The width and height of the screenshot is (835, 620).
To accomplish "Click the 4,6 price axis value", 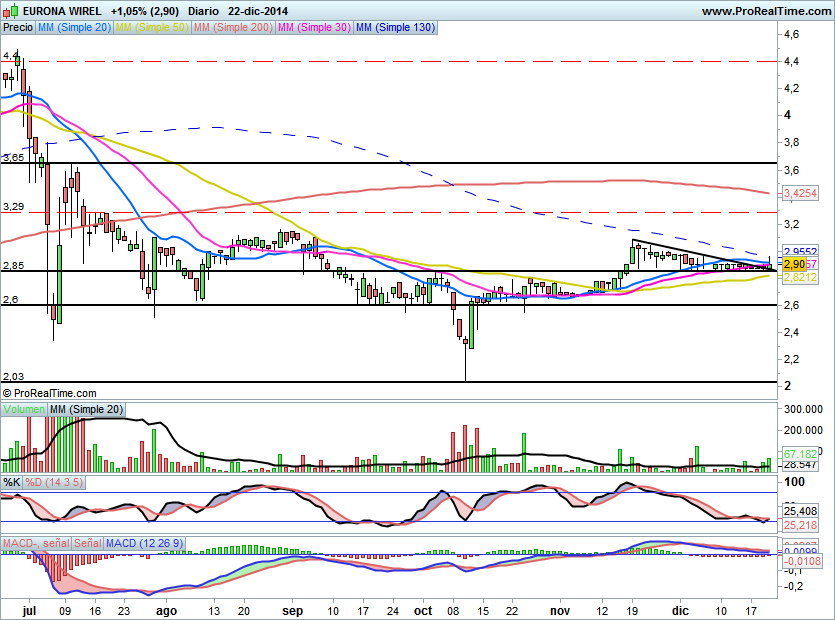I will click(x=791, y=34).
